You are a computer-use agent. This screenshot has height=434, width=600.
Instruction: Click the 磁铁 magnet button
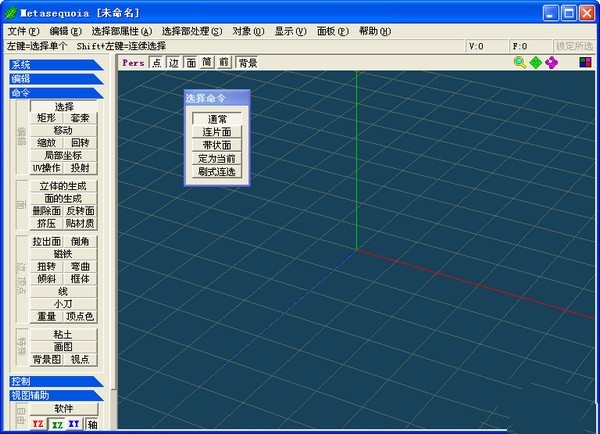pyautogui.click(x=64, y=254)
